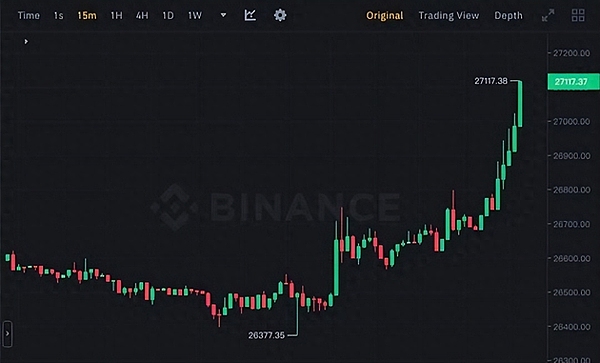Click the Time line-chart option

(x=29, y=16)
